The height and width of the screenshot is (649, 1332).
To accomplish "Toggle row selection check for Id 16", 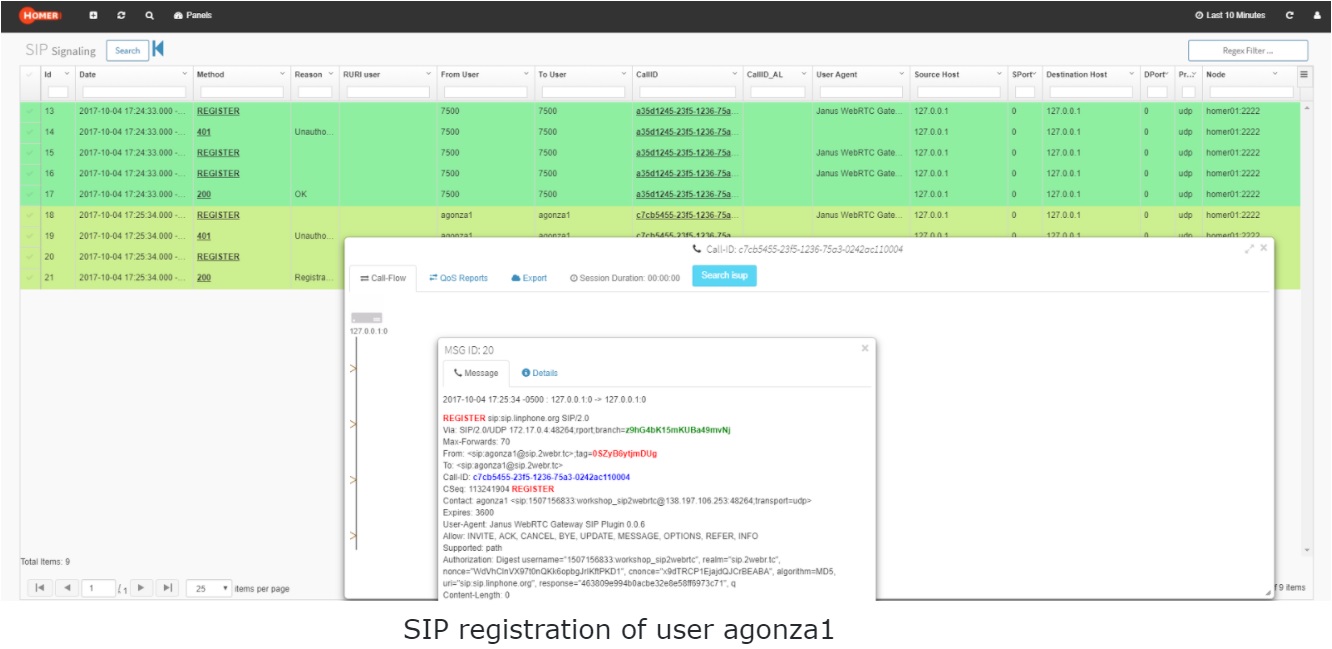I will [x=29, y=173].
